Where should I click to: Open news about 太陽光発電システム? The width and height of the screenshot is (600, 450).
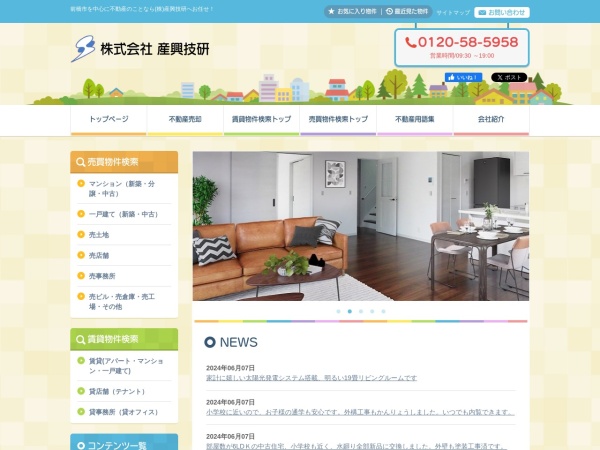(311, 378)
